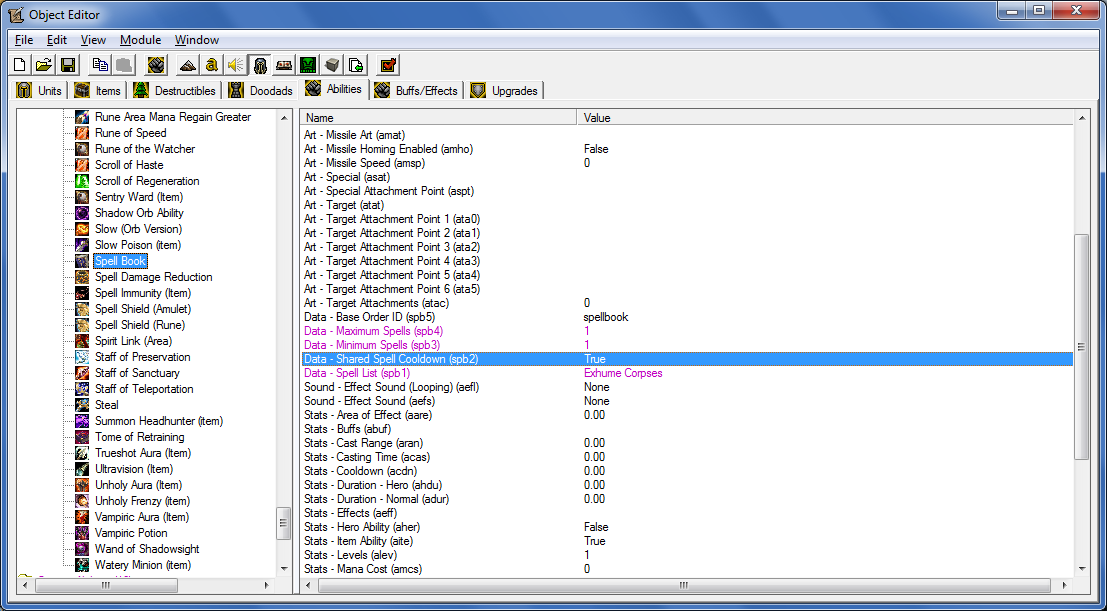
Task: Select Spell Shield (Amulet) ability
Action: 143,309
